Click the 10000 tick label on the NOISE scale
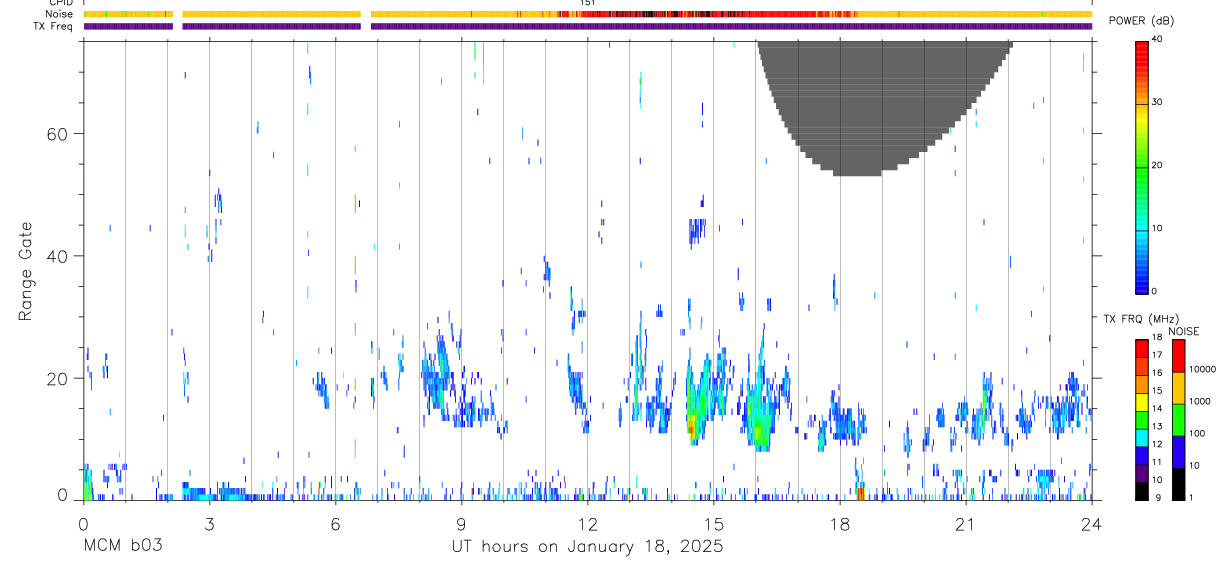The width and height of the screenshot is (1228, 567). tap(1202, 369)
